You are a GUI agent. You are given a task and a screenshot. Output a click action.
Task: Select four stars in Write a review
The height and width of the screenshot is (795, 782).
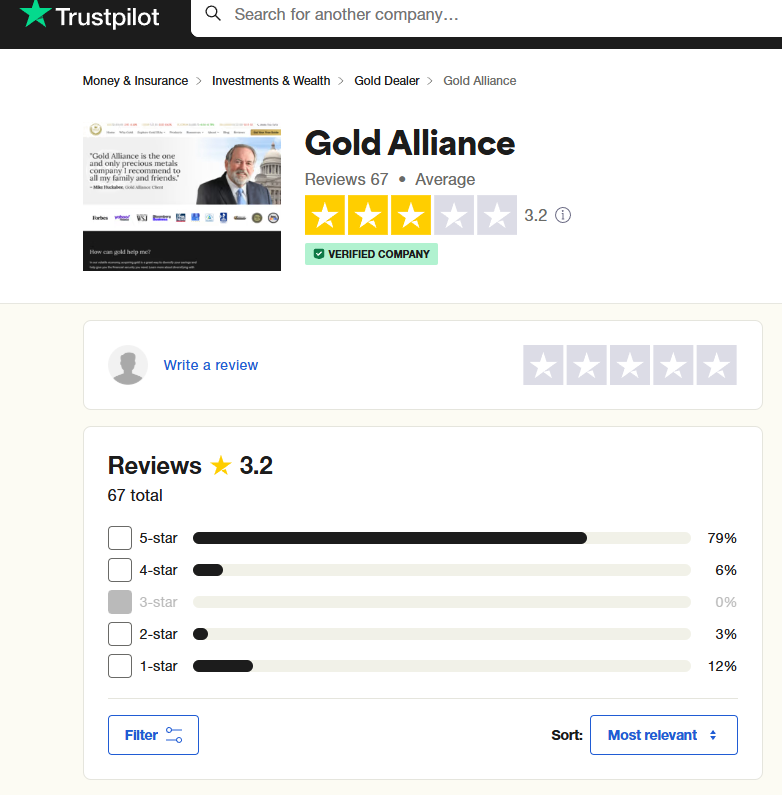point(673,365)
